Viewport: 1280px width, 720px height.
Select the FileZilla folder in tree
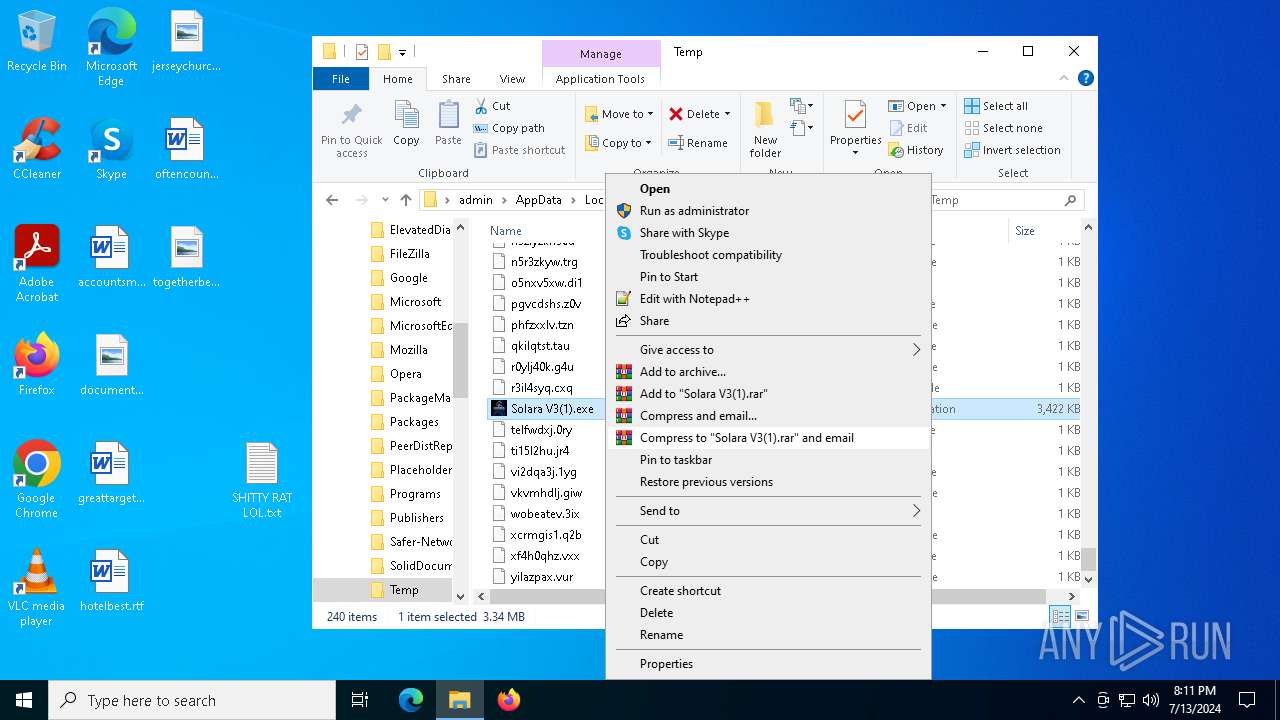pyautogui.click(x=409, y=254)
